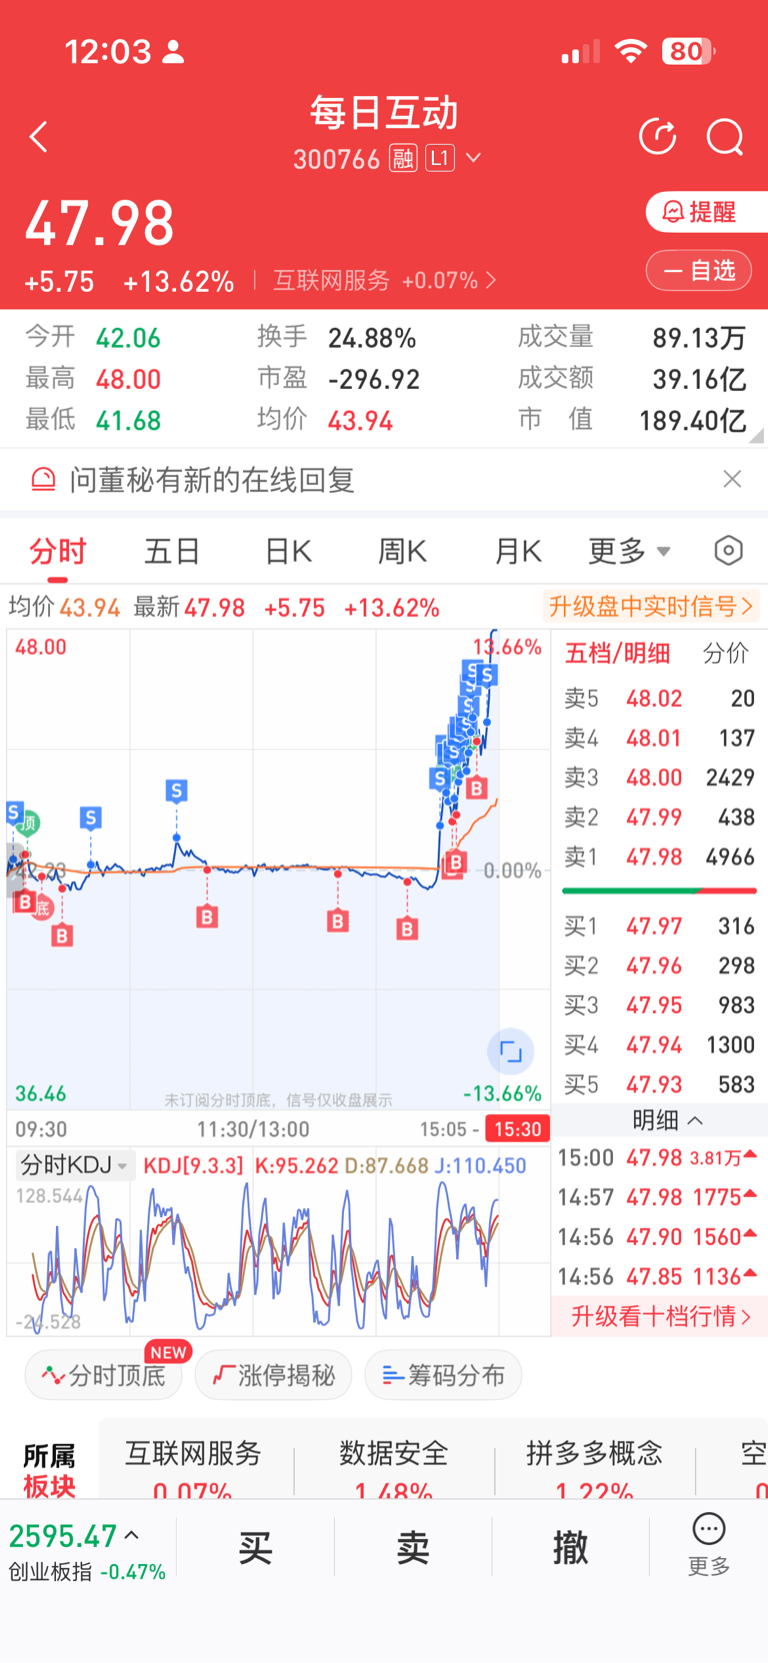This screenshot has width=768, height=1663.
Task: Expand stock title dropdown chevron
Action: pos(474,158)
